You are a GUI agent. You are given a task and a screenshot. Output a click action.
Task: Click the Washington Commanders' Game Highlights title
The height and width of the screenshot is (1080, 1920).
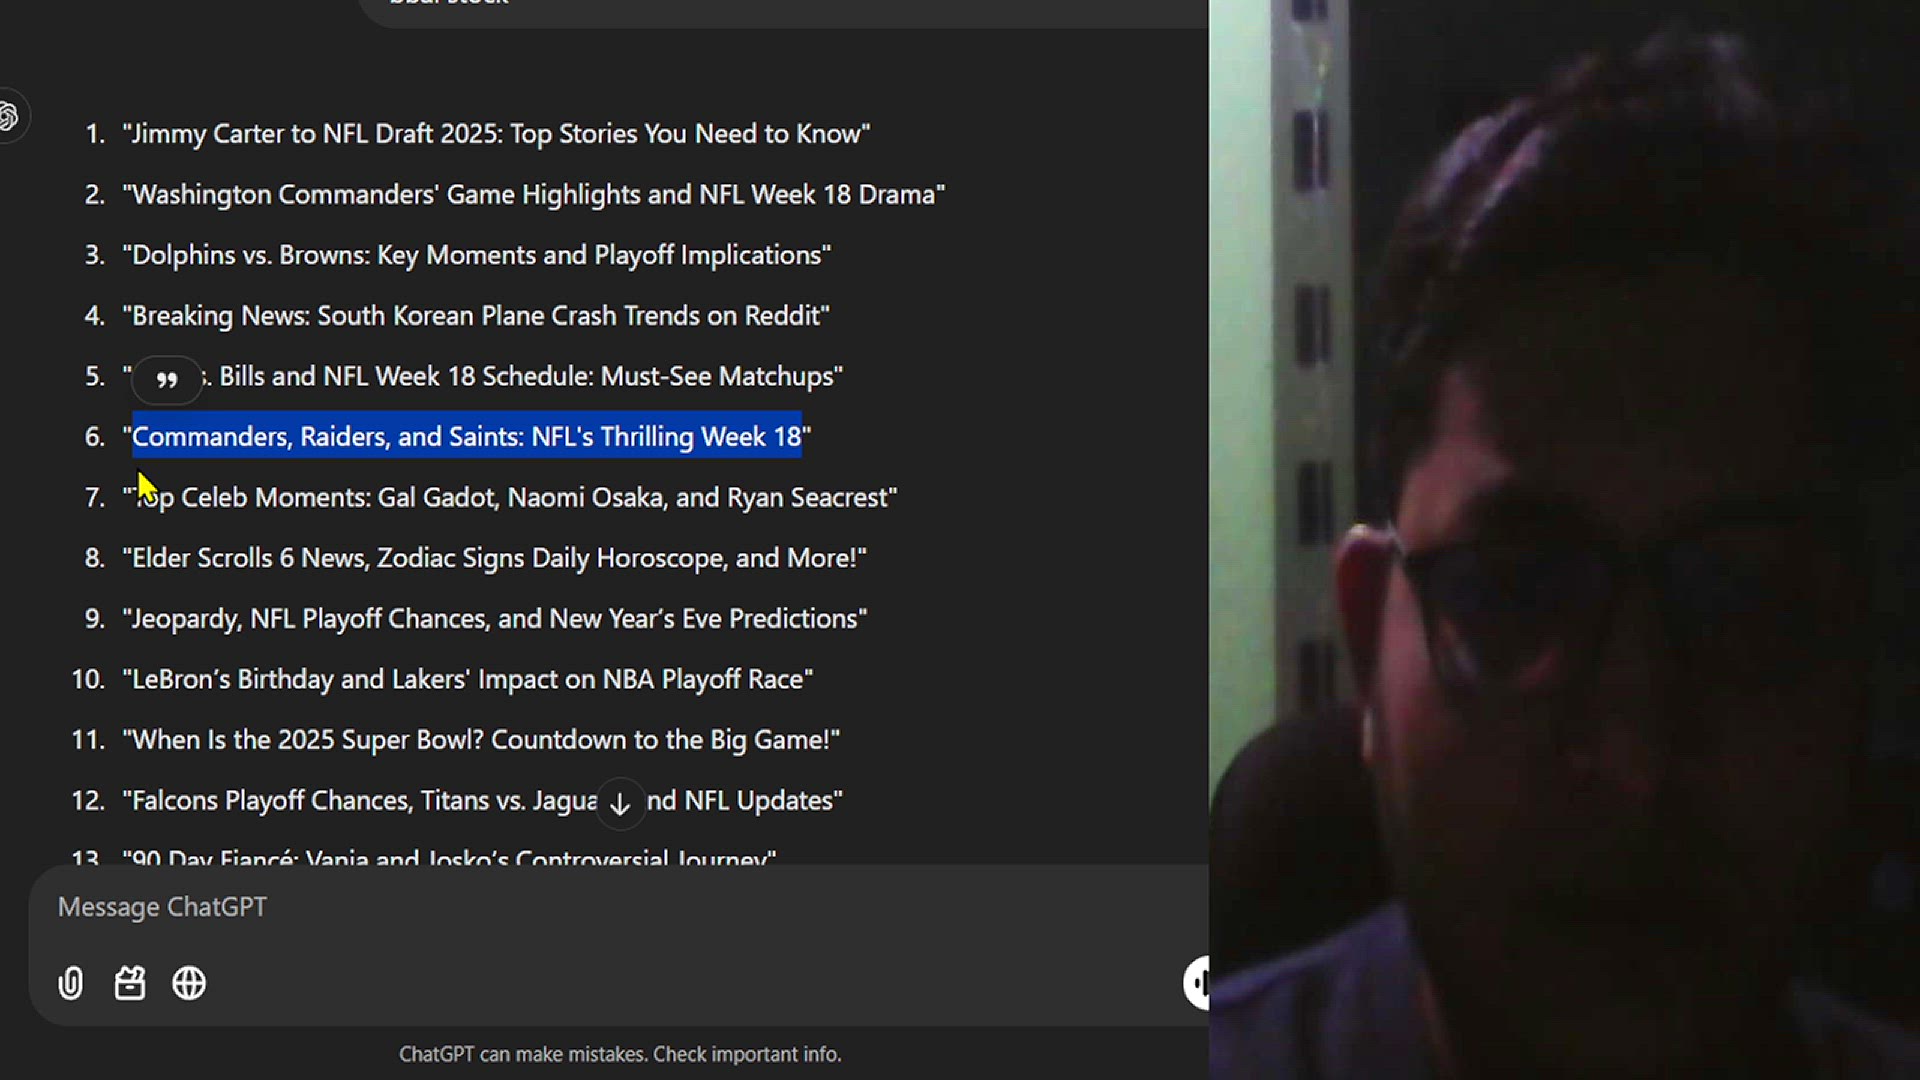[x=534, y=194]
